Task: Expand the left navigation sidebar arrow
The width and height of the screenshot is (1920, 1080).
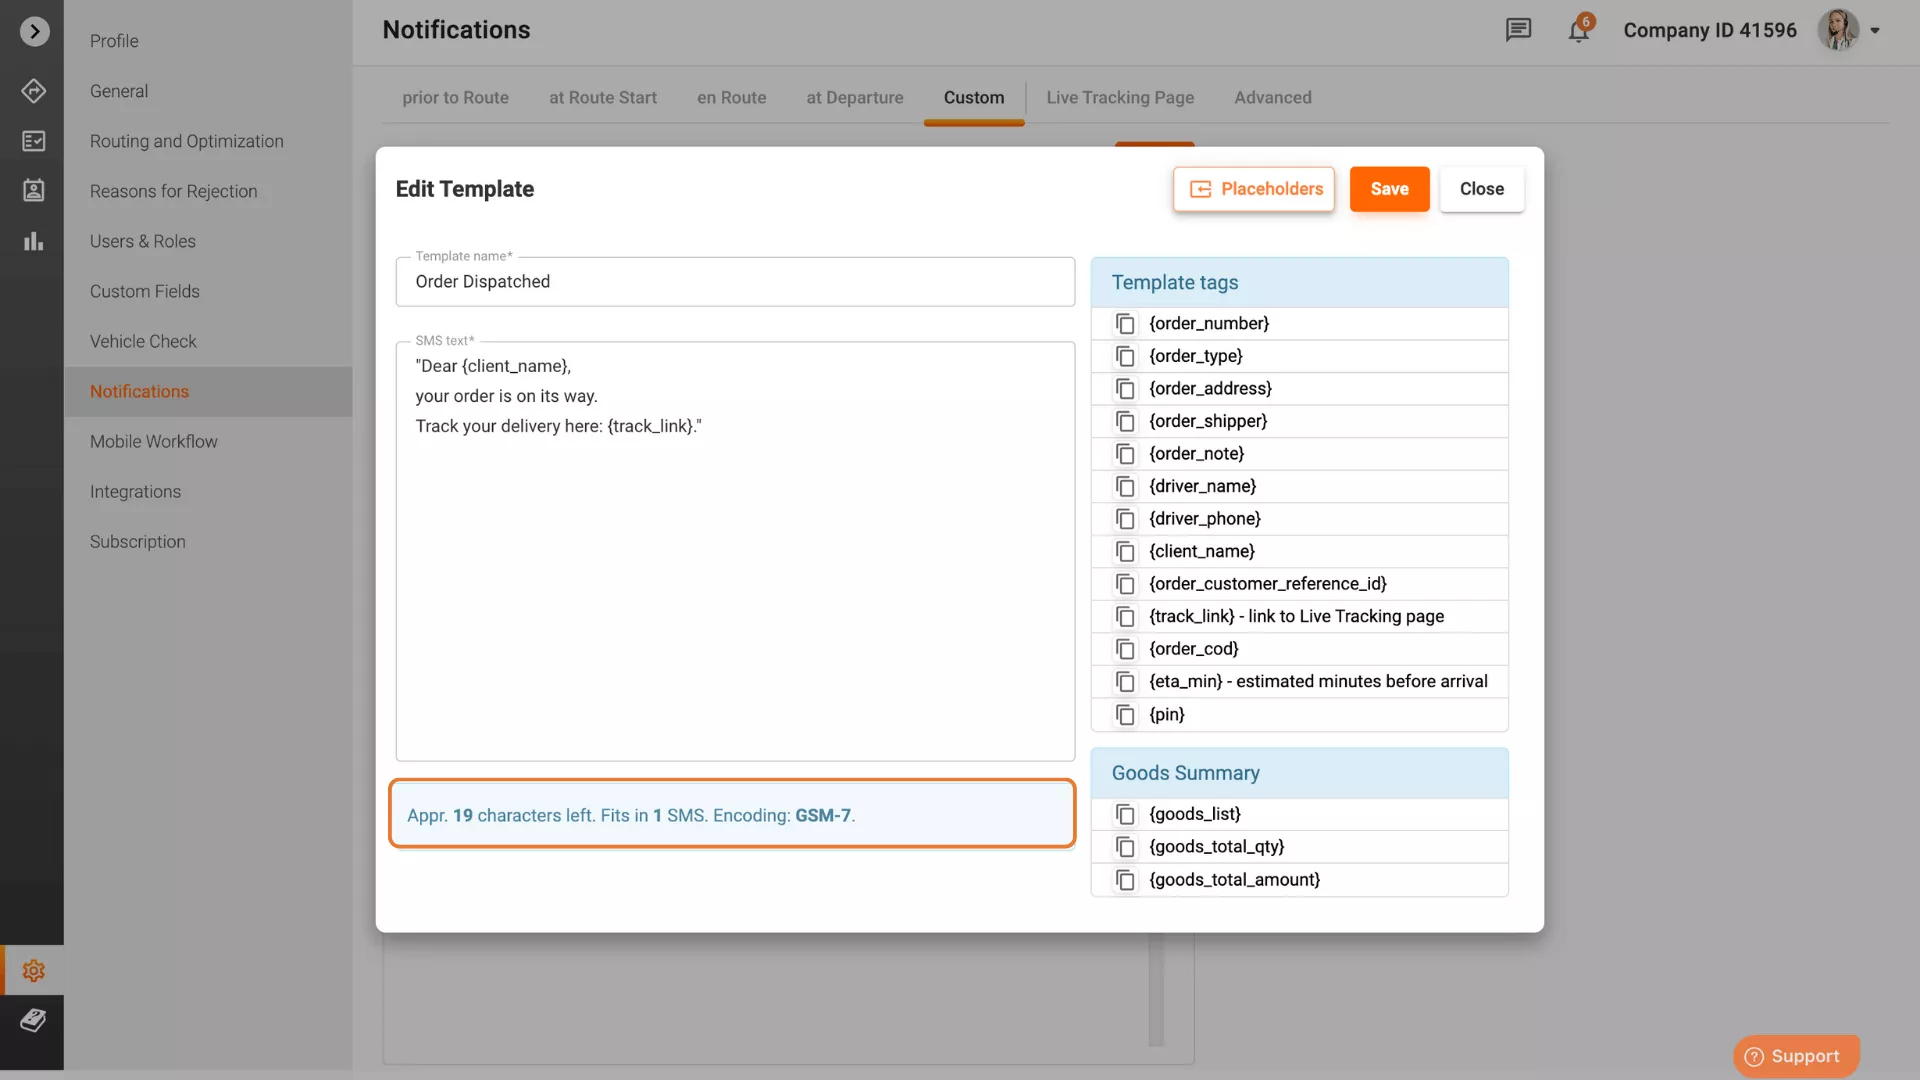Action: [34, 32]
